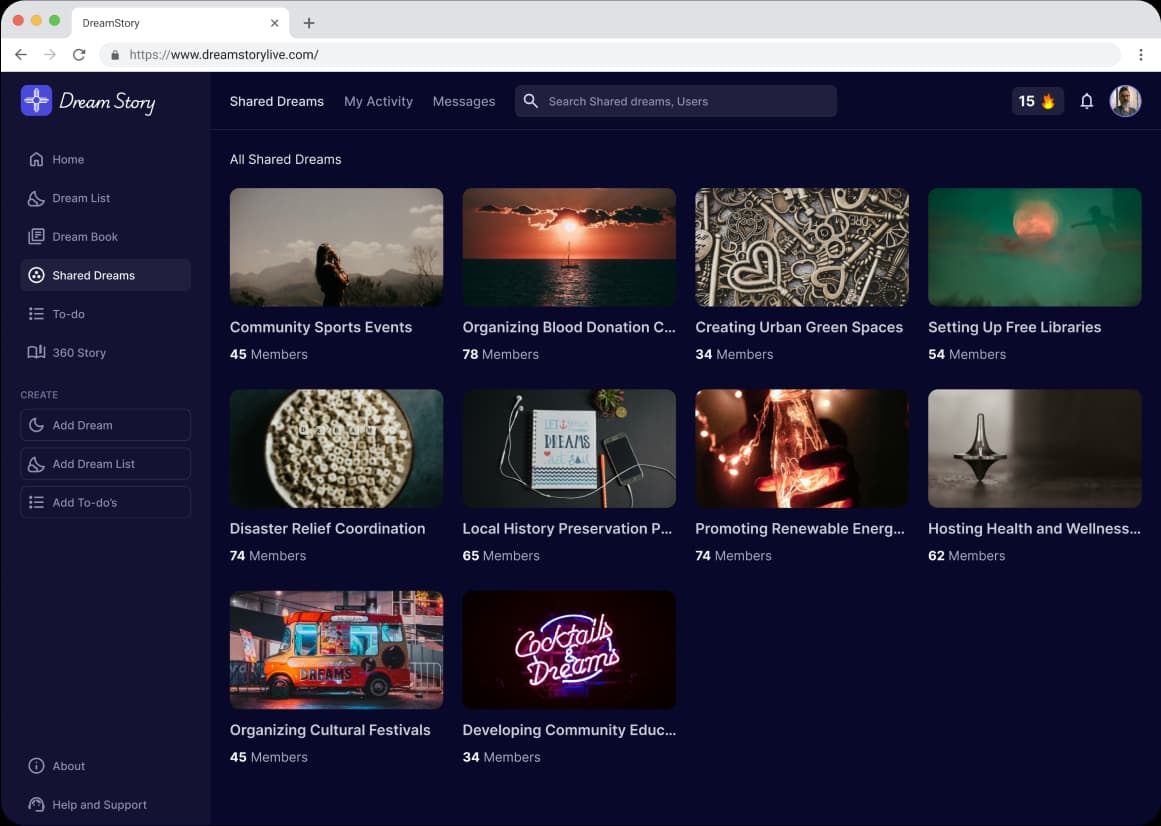Screen dimensions: 1161x826
Task: Open the browser three-dot menu
Action: (1140, 55)
